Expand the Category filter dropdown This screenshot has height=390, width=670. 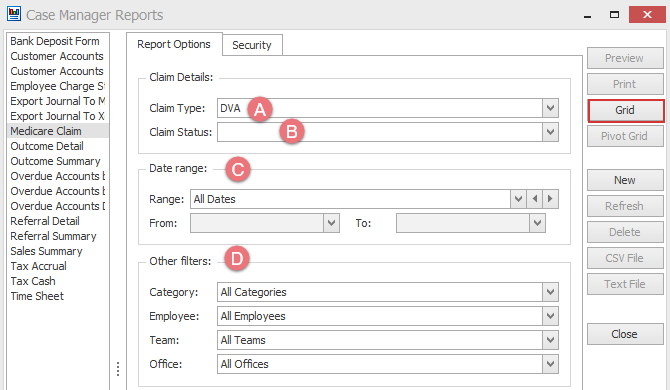(550, 292)
